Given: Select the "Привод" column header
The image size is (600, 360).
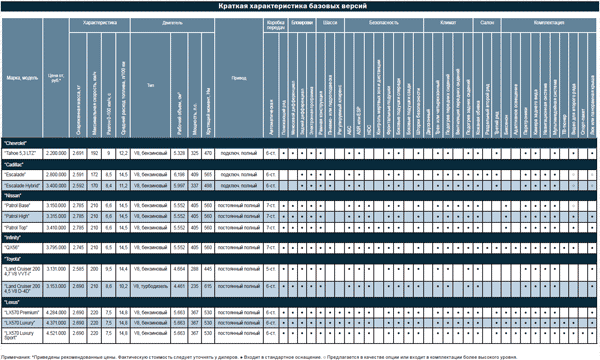Looking at the screenshot, I should [239, 78].
